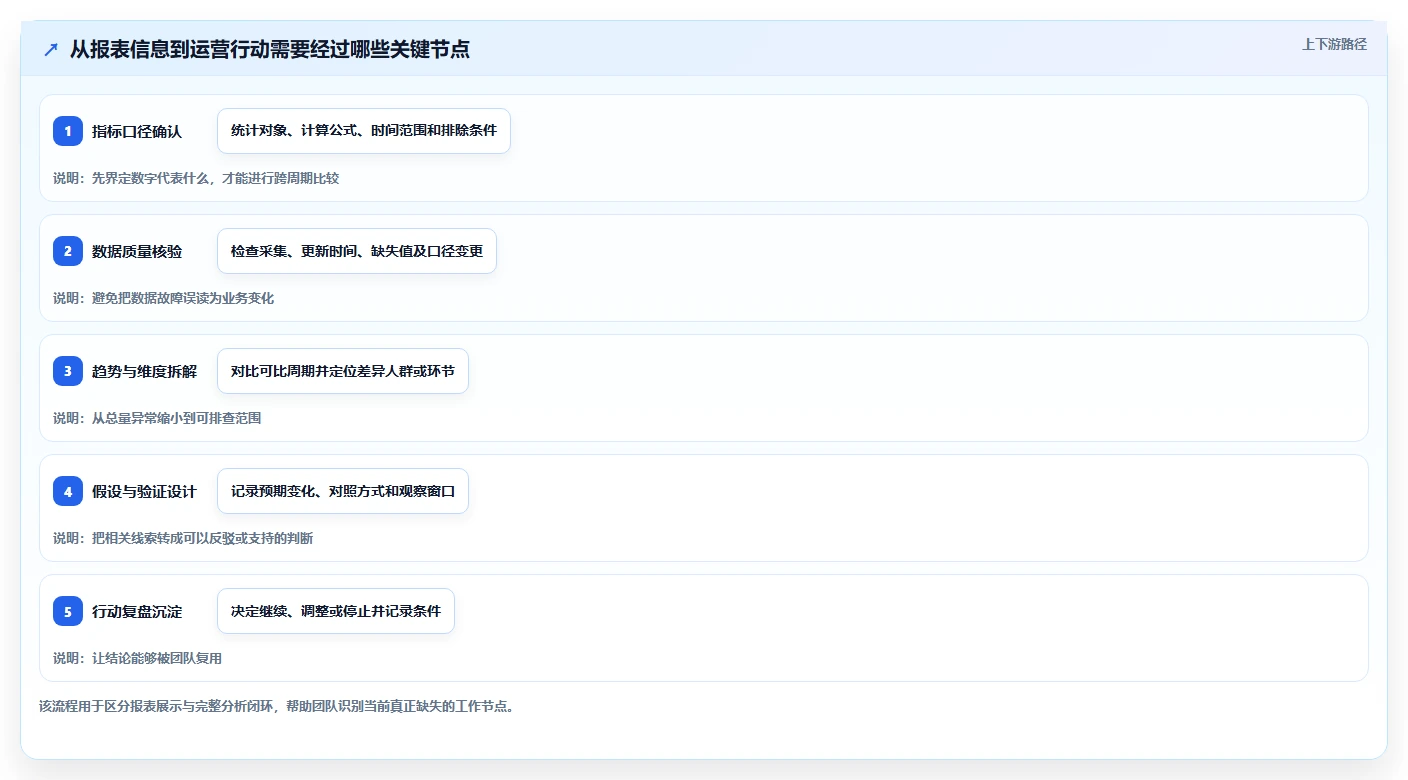Click the title 从报表信息到运营行动需要经过哪些关键节点
This screenshot has height=780, width=1408.
[270, 49]
